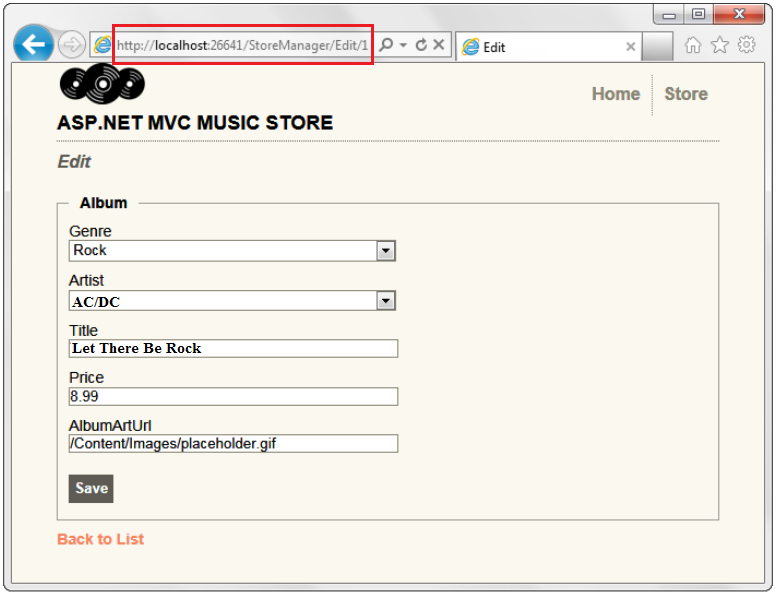Click the URL text in the address bar
Screen dimensions: 777x595
[x=242, y=46]
